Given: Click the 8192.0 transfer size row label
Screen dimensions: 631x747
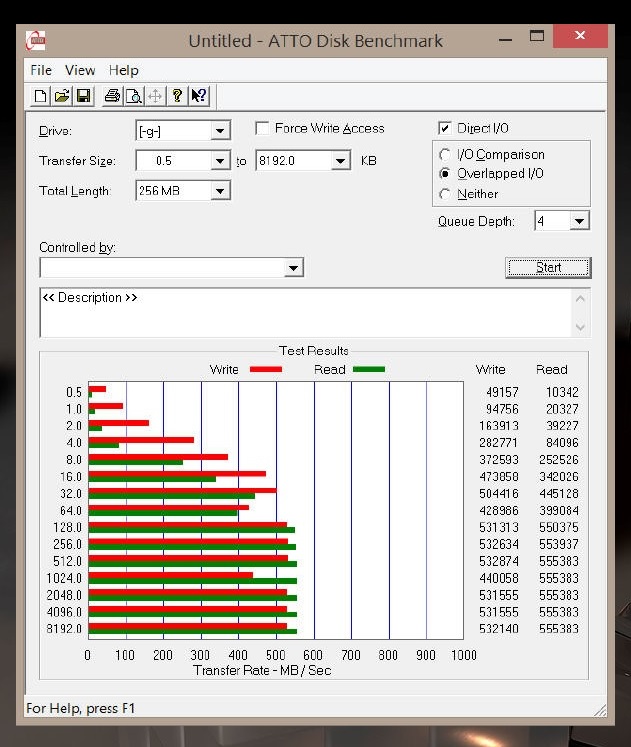Looking at the screenshot, I should coord(64,629).
